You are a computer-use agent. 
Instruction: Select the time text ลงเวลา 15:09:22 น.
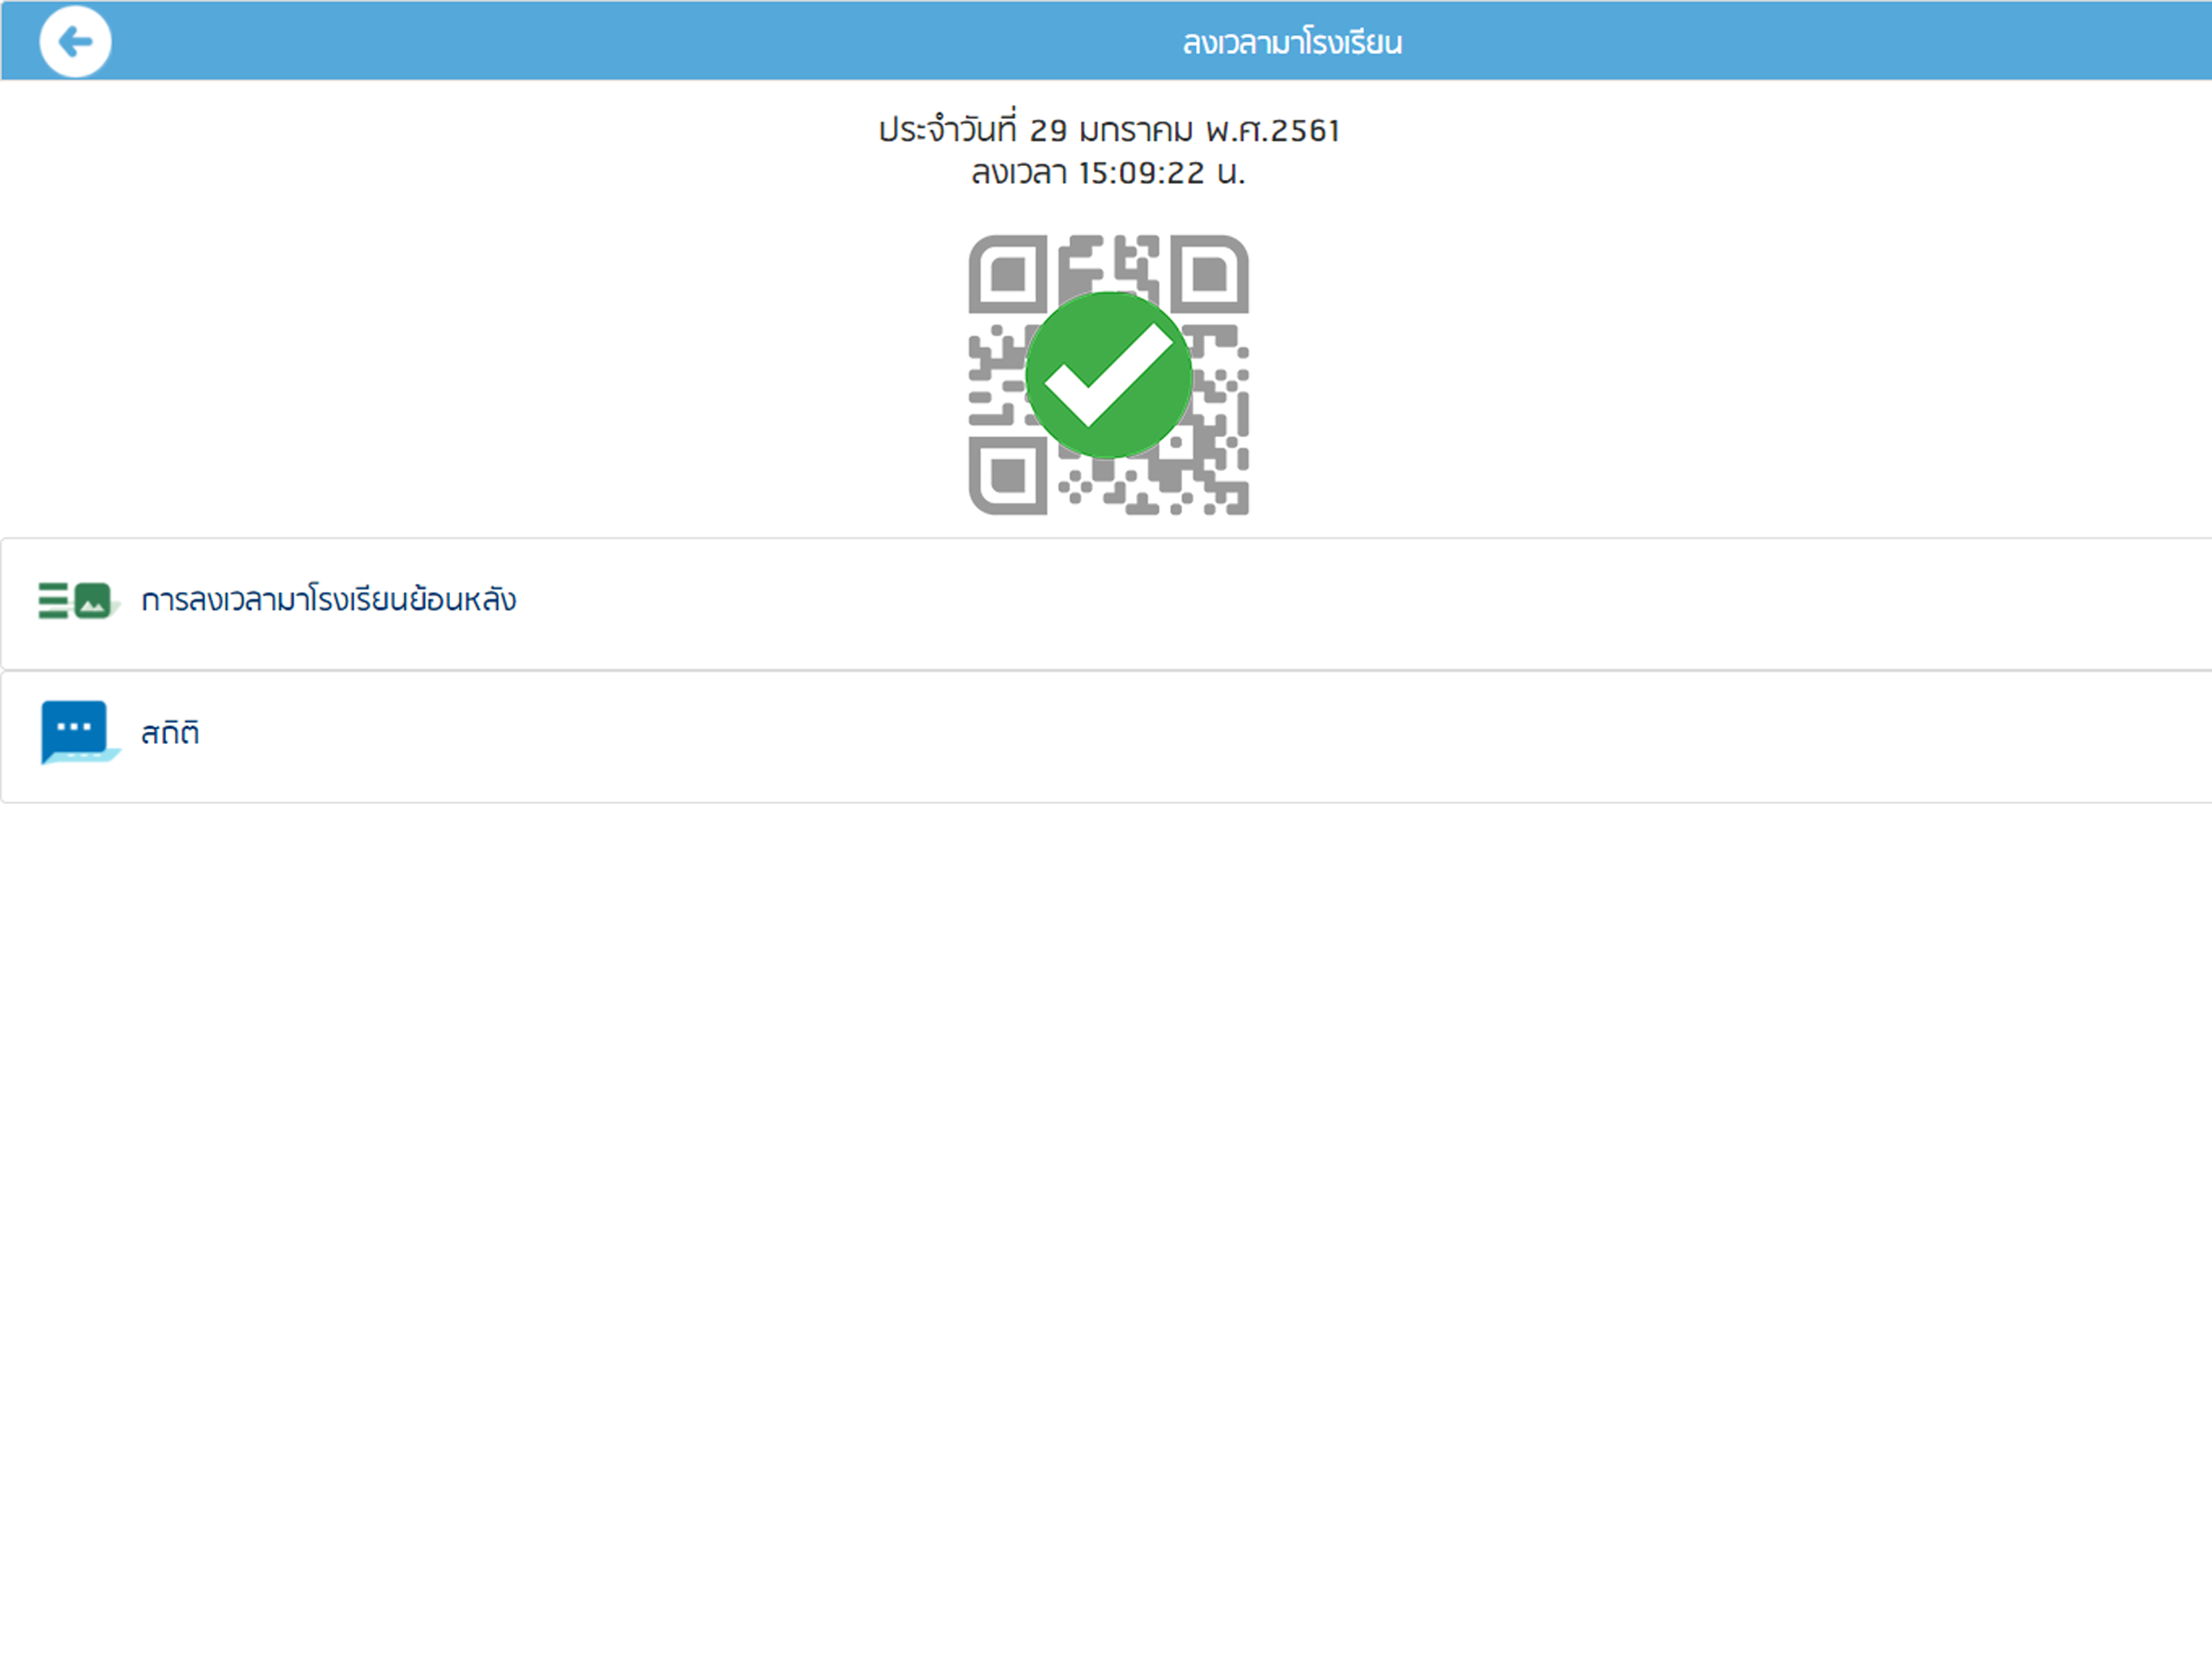[x=1108, y=173]
